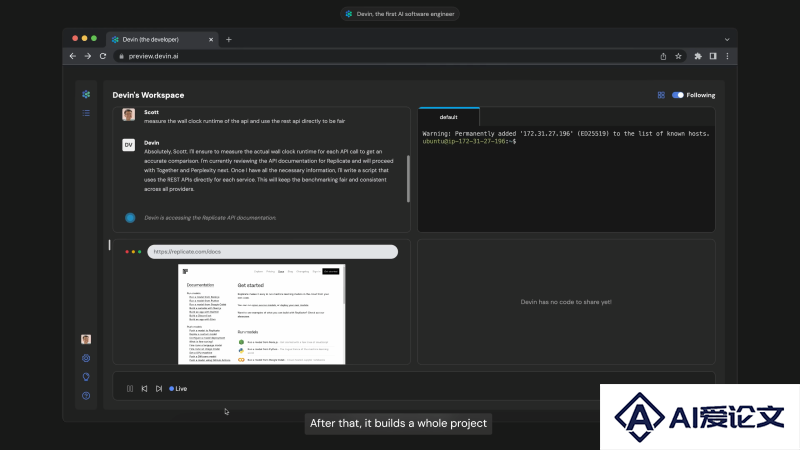Viewport: 800px width, 450px height.
Task: Click the address bar showing preview.devin.ai
Action: [385, 56]
